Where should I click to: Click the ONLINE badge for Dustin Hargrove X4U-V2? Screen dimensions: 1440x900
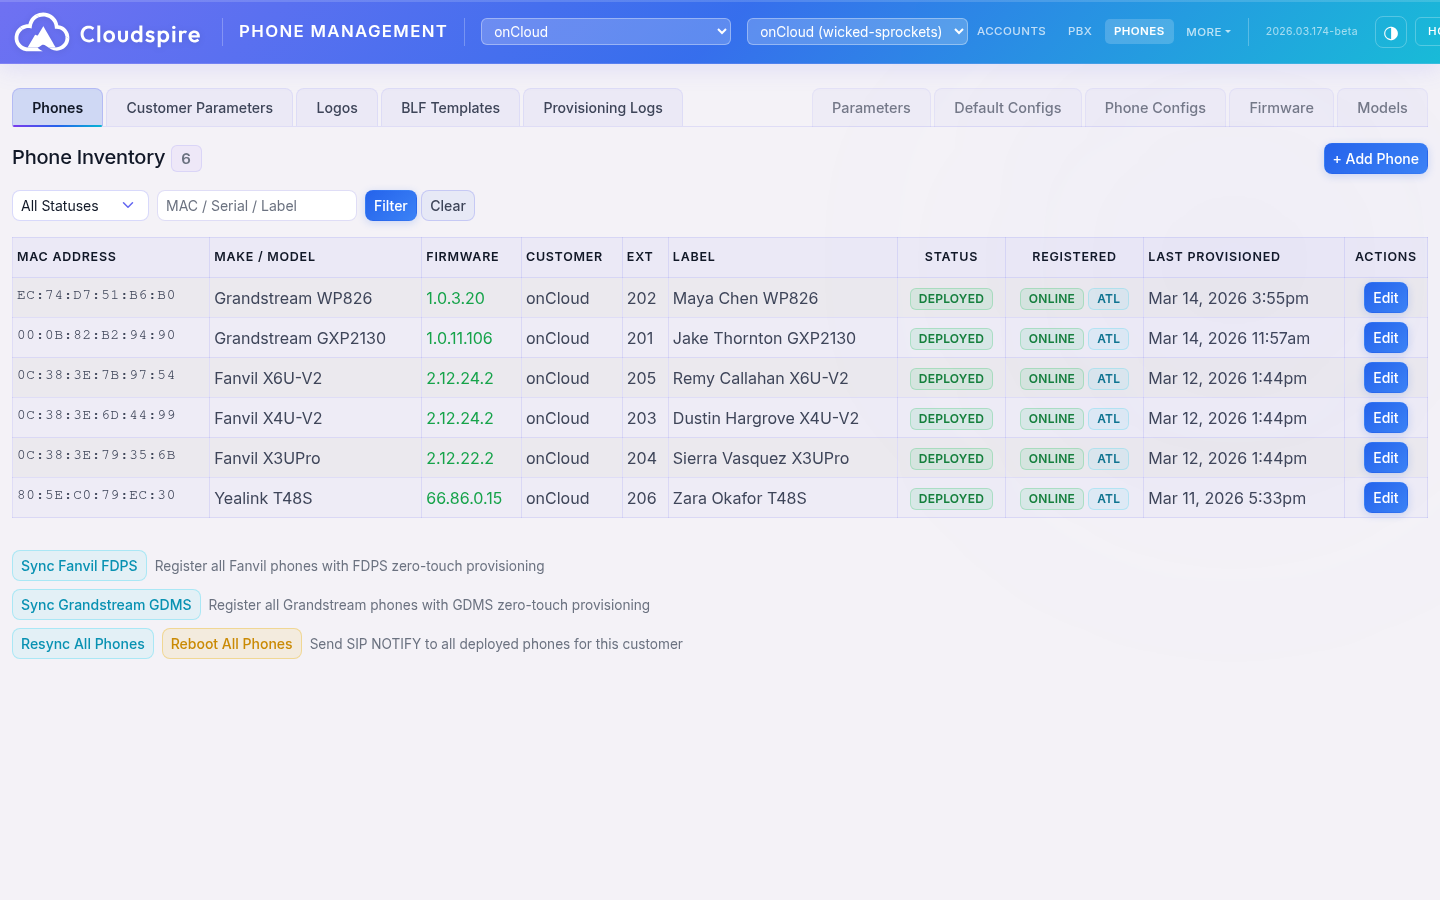[x=1051, y=418]
